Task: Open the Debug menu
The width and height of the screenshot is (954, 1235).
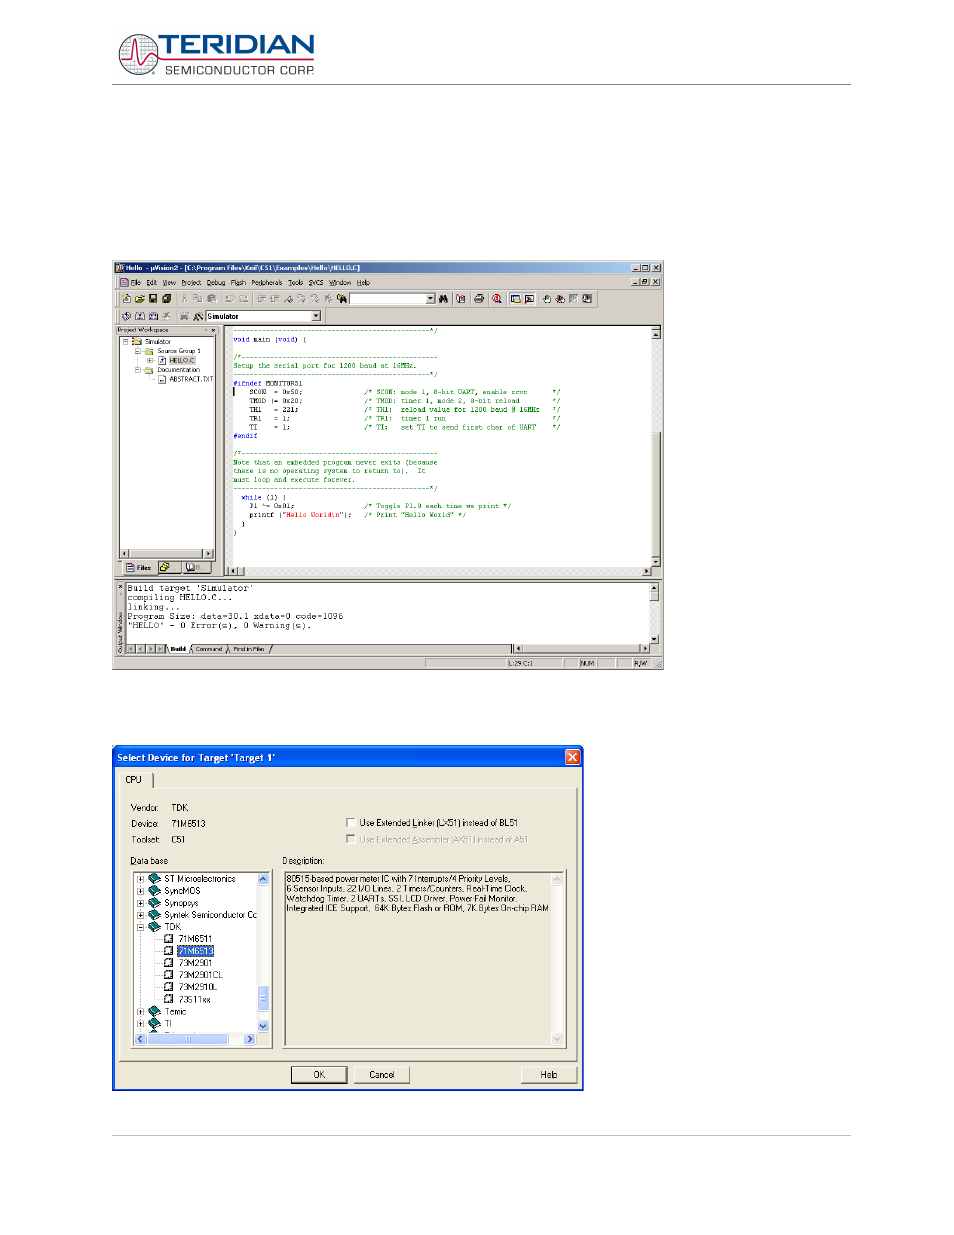Action: pyautogui.click(x=216, y=283)
